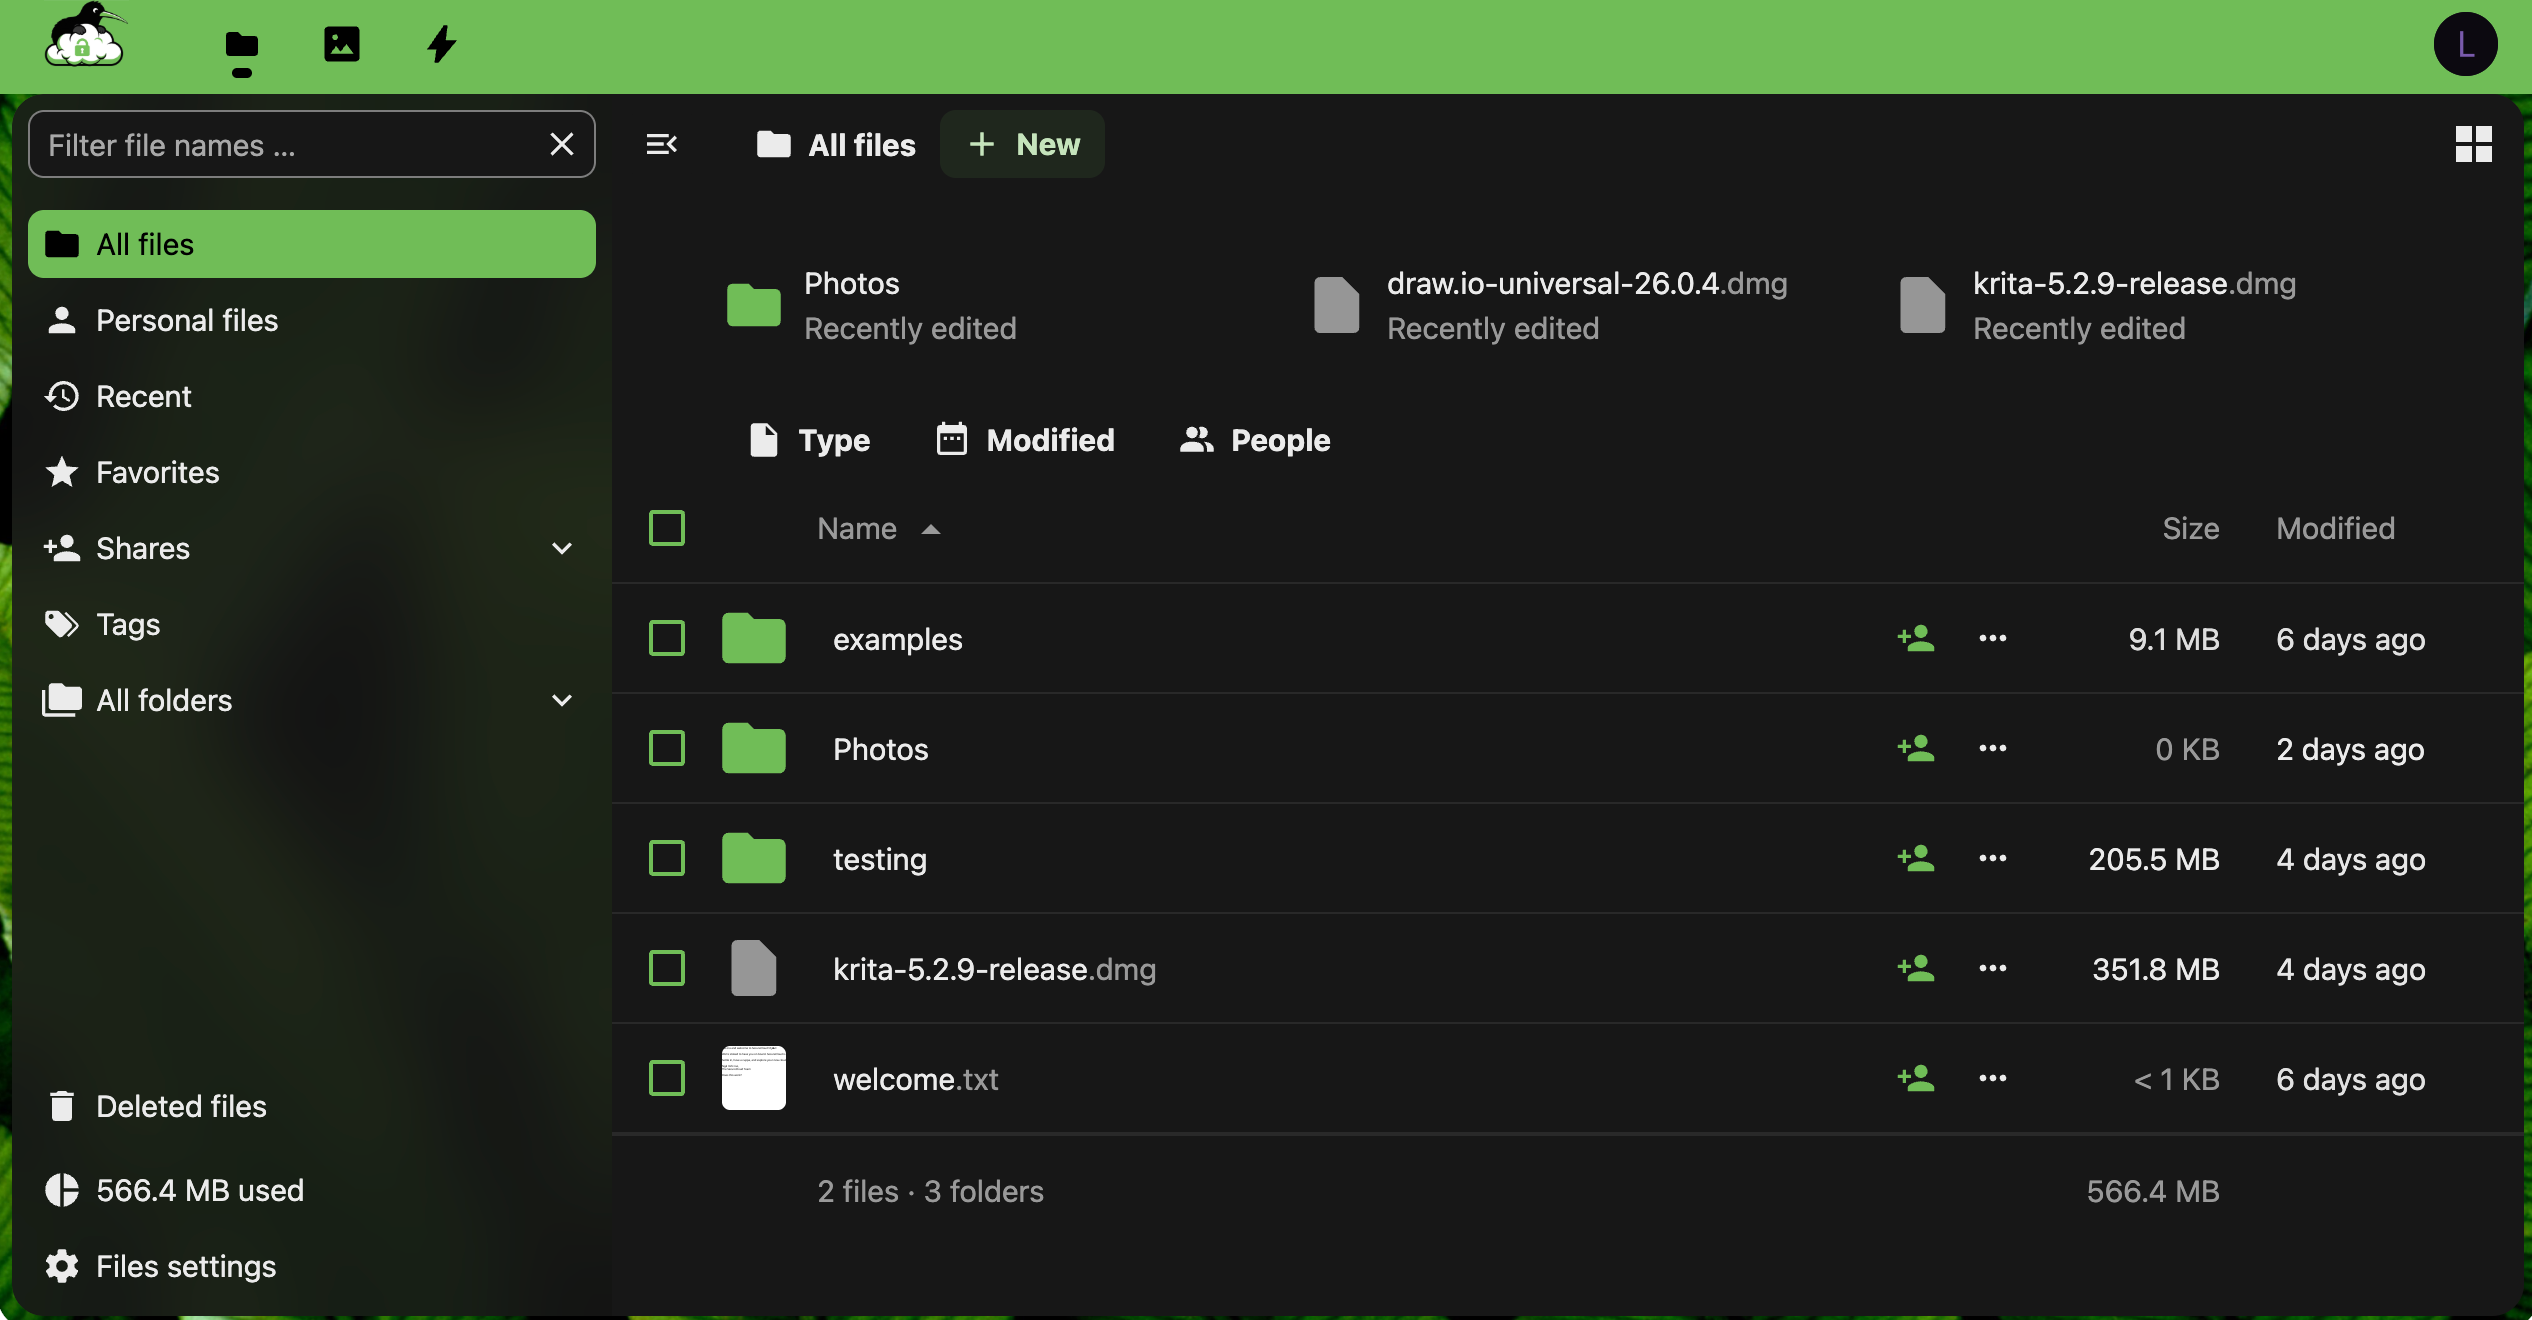Collapse the navigation sidebar
Viewport: 2532px width, 1320px height.
point(661,144)
